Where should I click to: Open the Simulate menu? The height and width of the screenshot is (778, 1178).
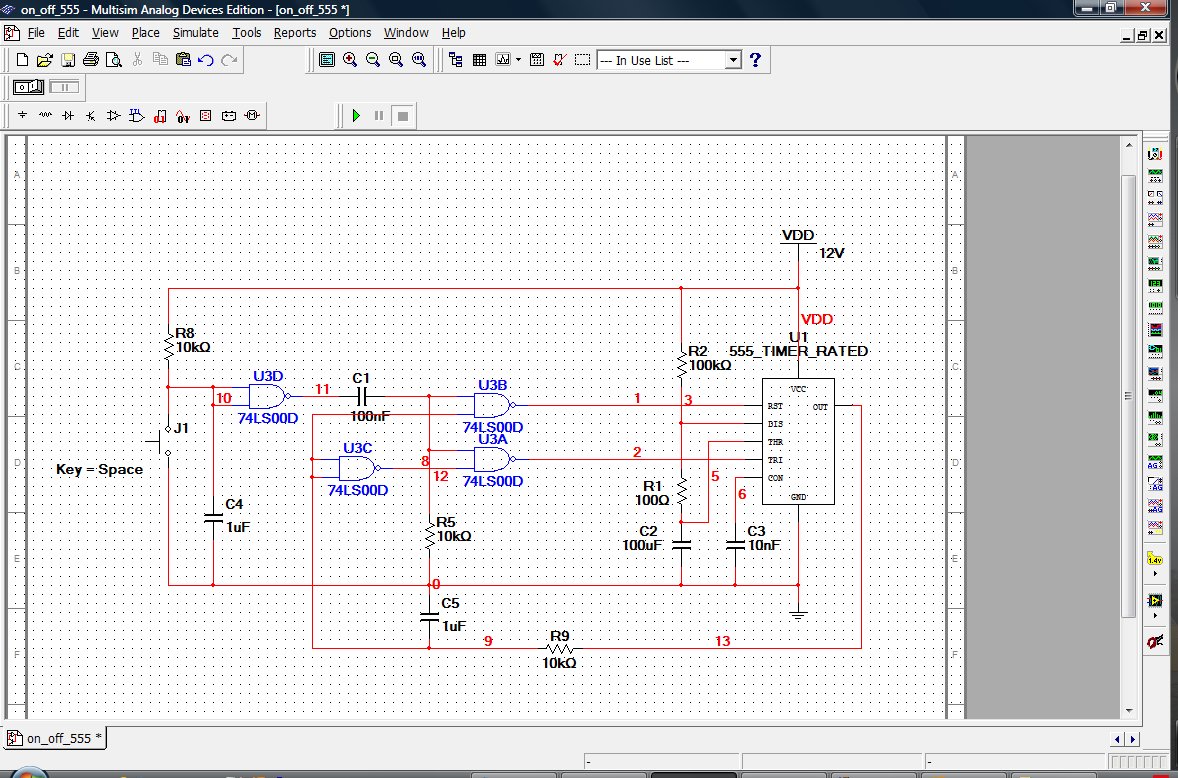click(x=195, y=33)
